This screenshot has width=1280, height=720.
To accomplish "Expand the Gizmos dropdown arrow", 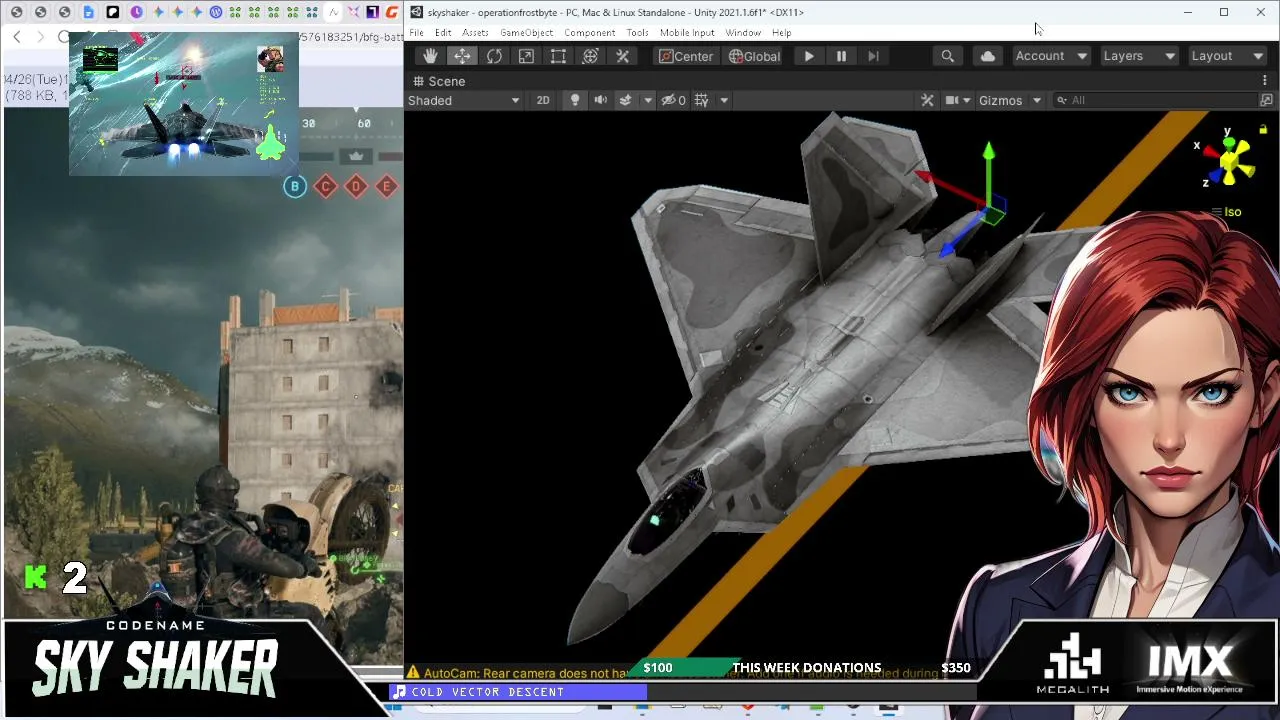I will click(x=1037, y=100).
